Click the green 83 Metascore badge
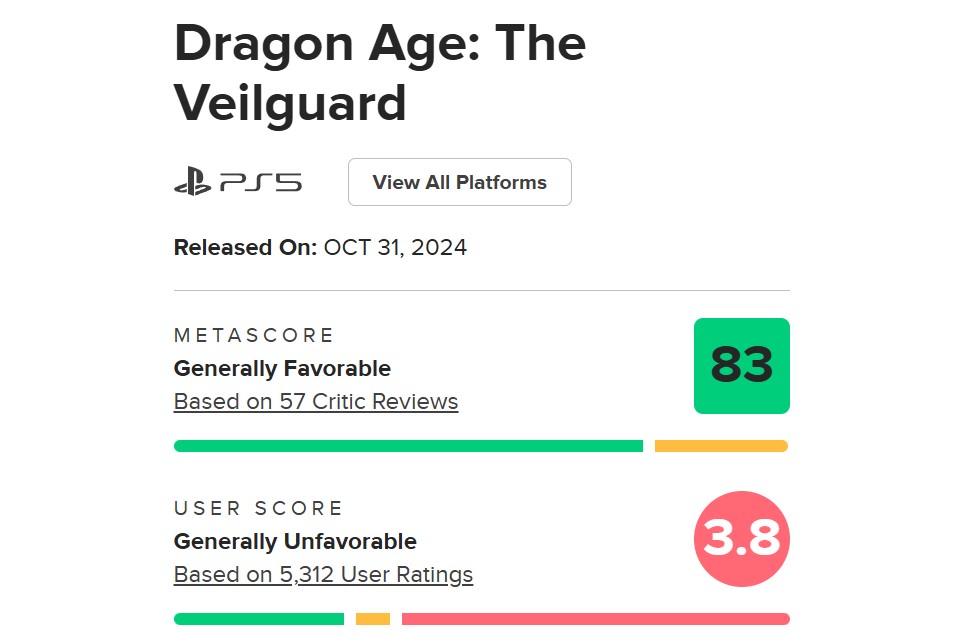Viewport: 959px width, 636px height. tap(742, 366)
